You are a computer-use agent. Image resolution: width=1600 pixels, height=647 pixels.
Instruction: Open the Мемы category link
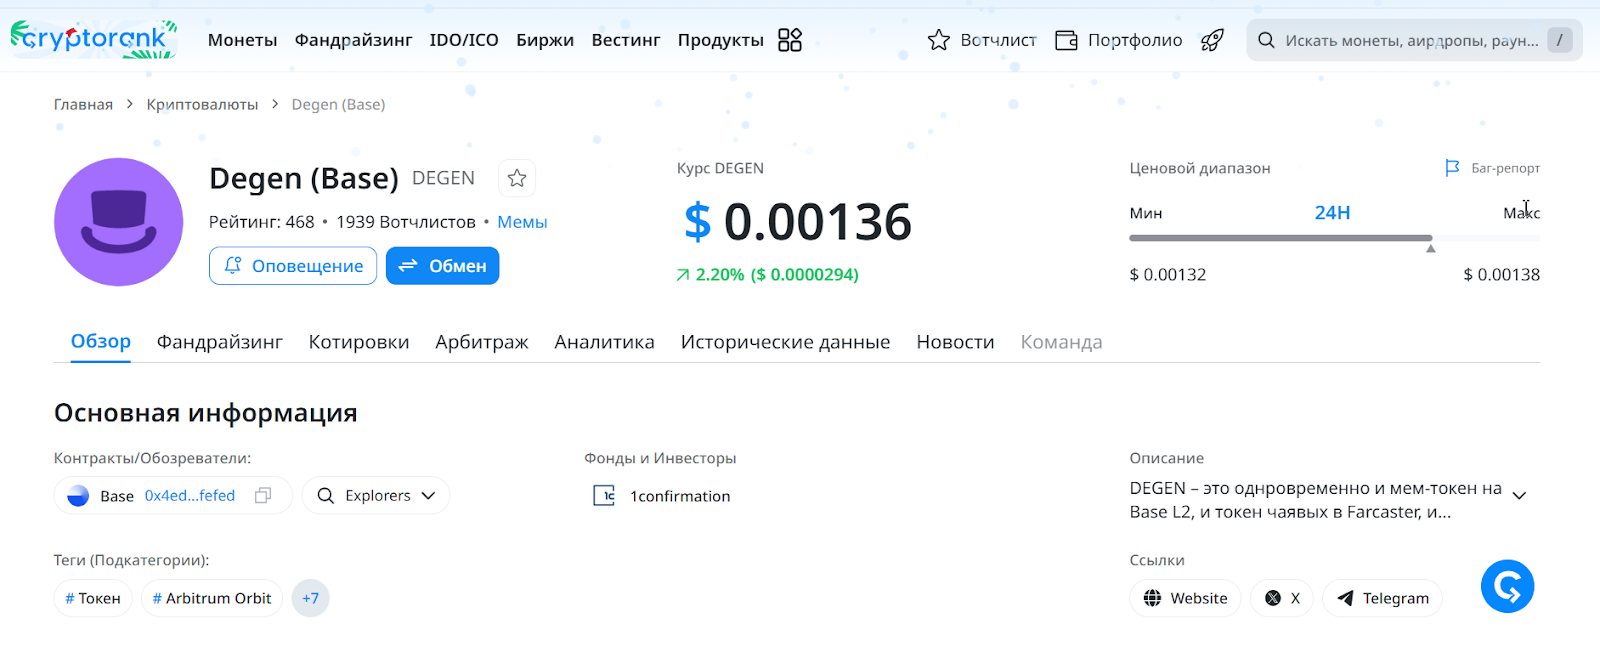(522, 222)
